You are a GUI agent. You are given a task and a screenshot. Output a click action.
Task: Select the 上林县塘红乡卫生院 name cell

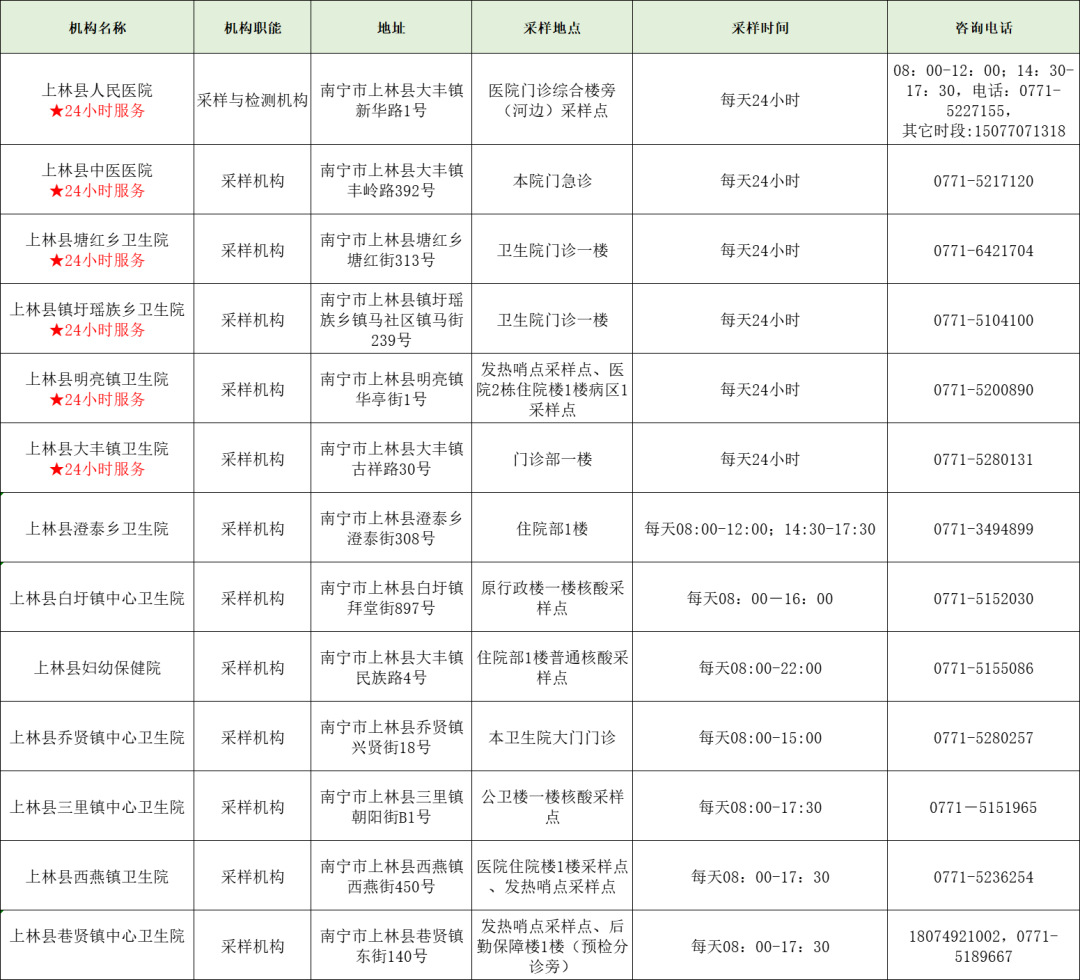pyautogui.click(x=97, y=240)
